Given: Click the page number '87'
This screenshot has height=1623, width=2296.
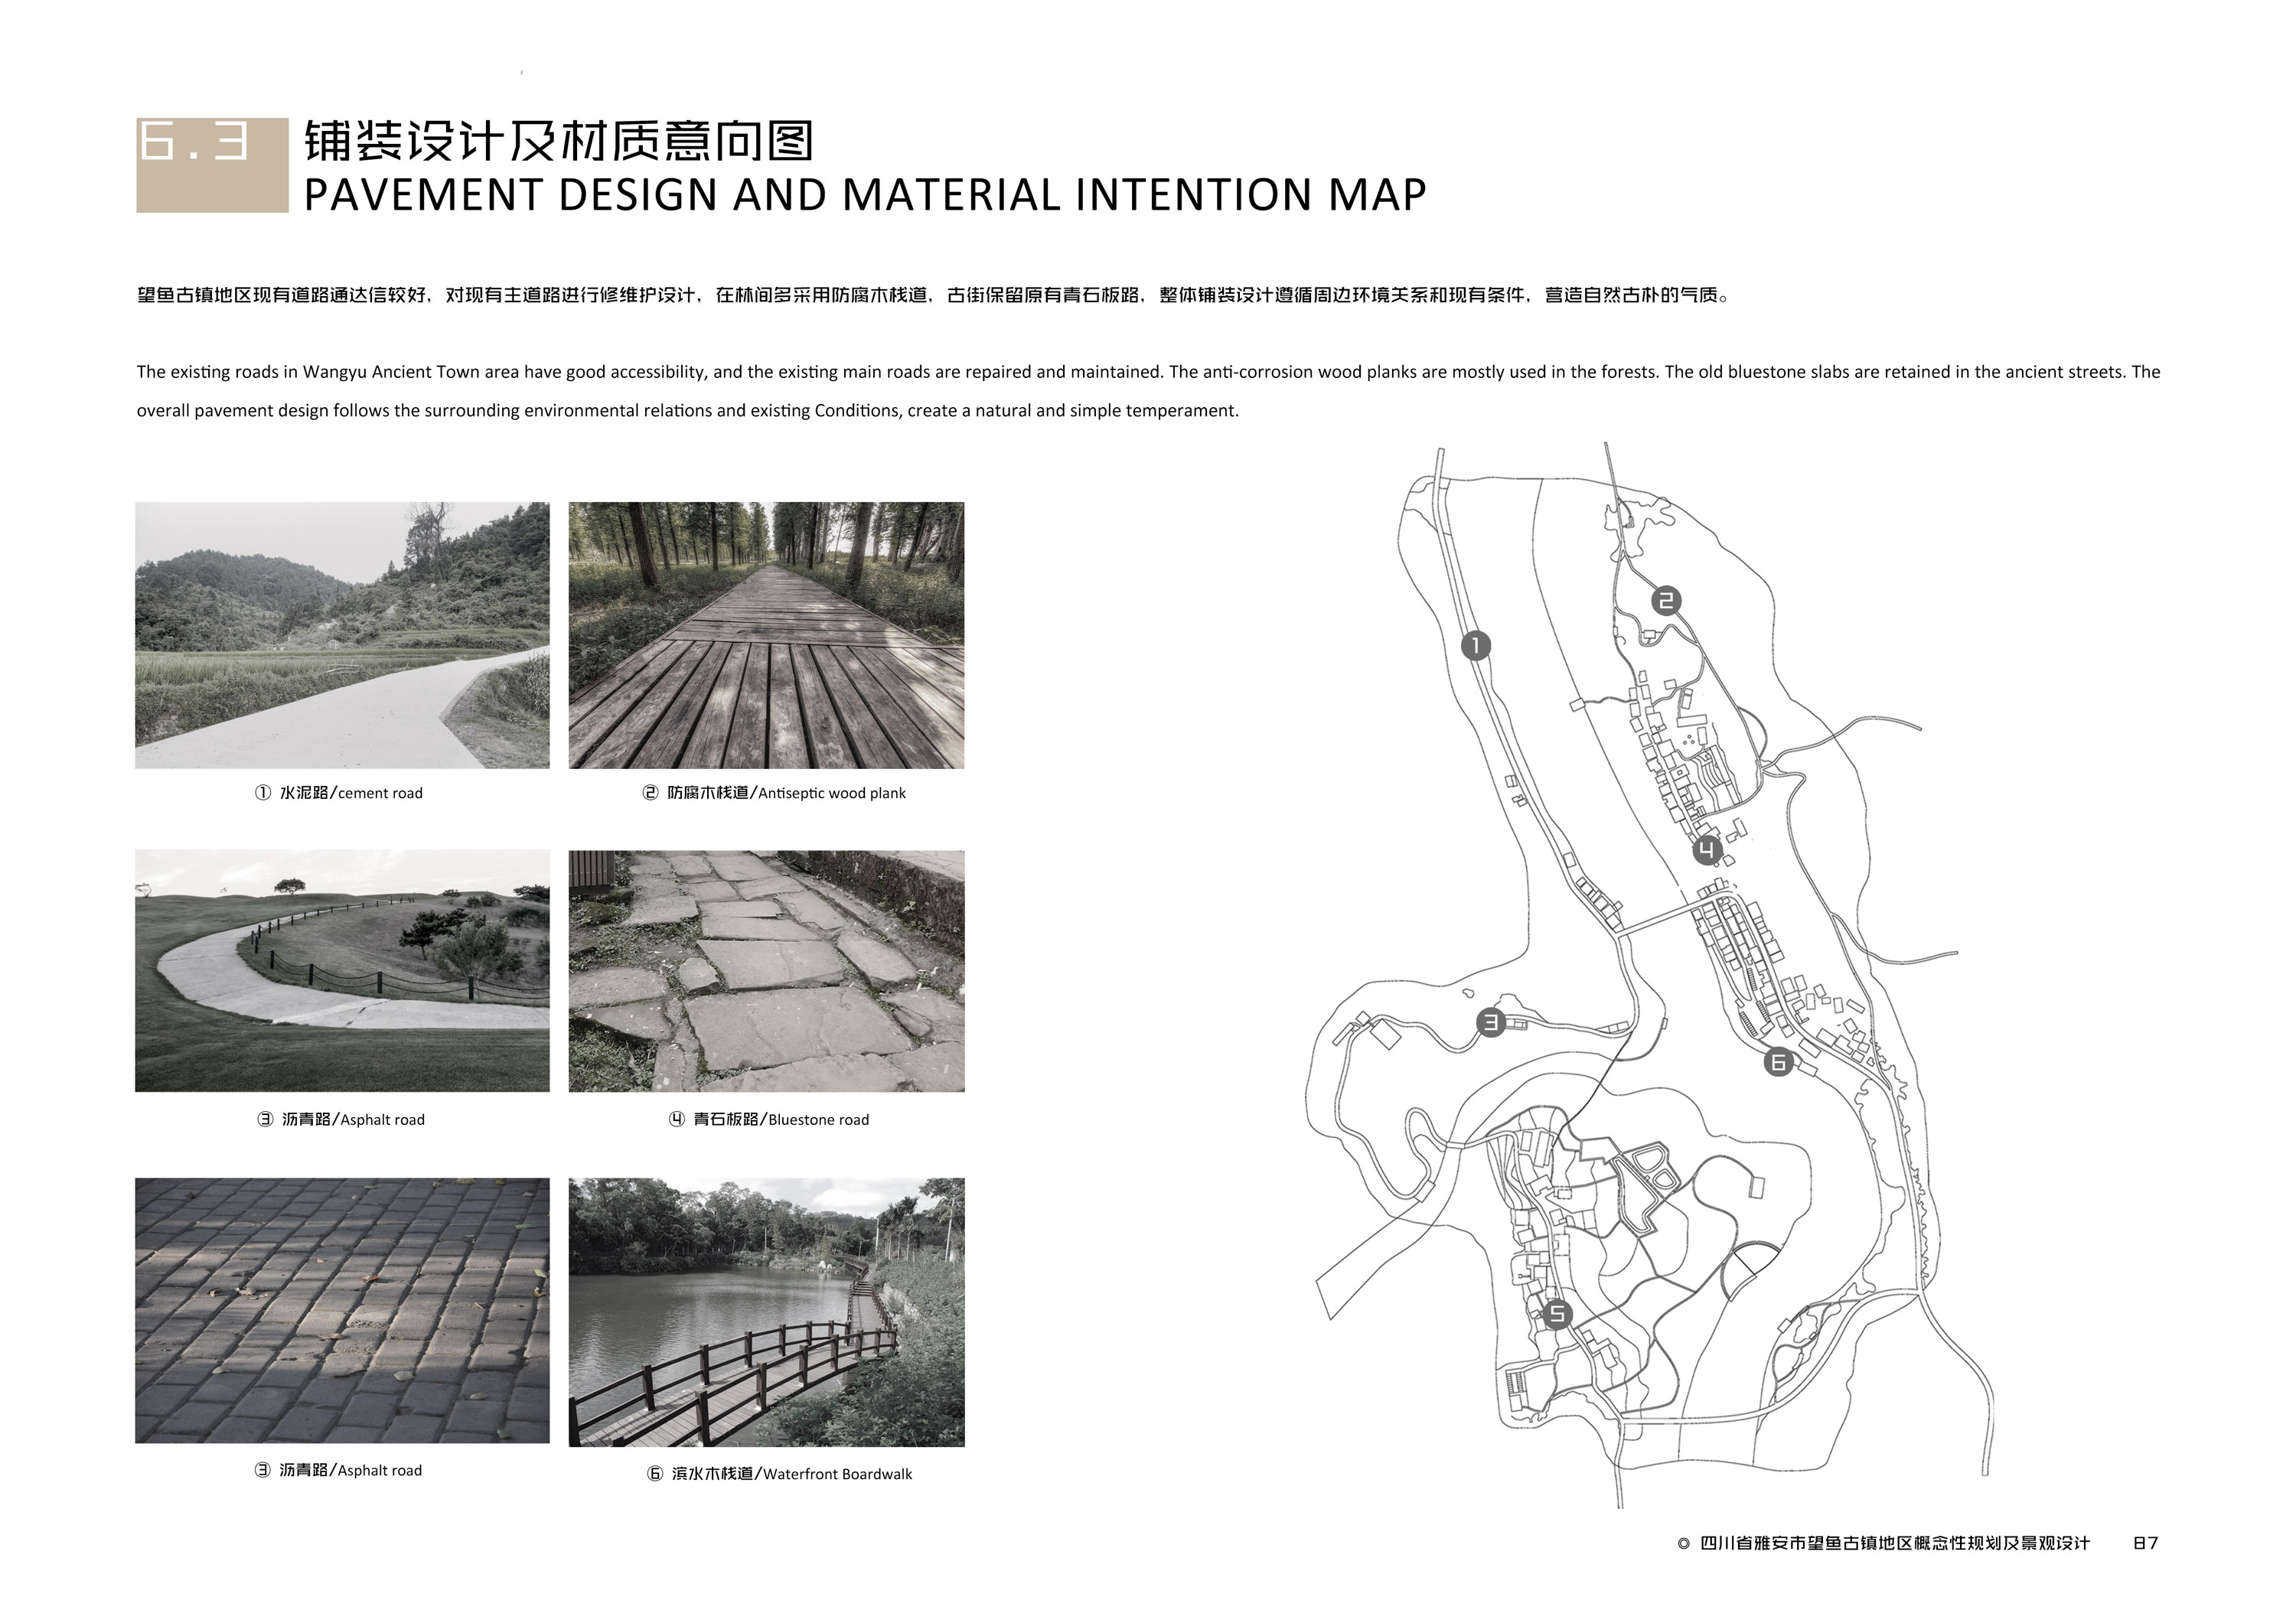Looking at the screenshot, I should pyautogui.click(x=2146, y=1543).
